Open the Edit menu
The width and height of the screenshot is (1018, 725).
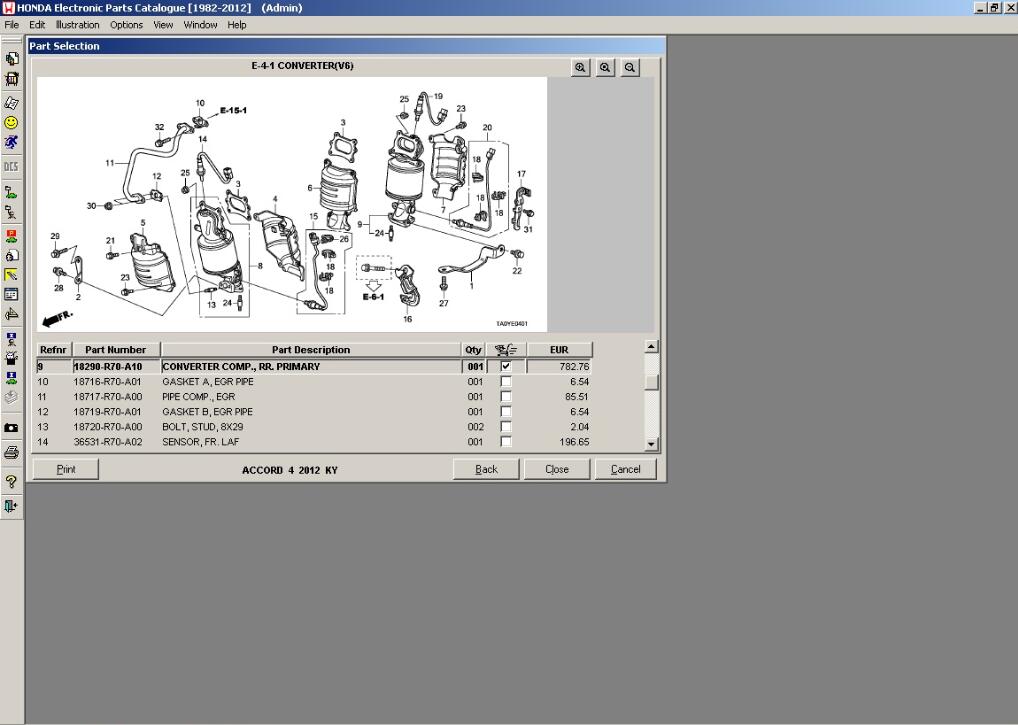point(37,25)
